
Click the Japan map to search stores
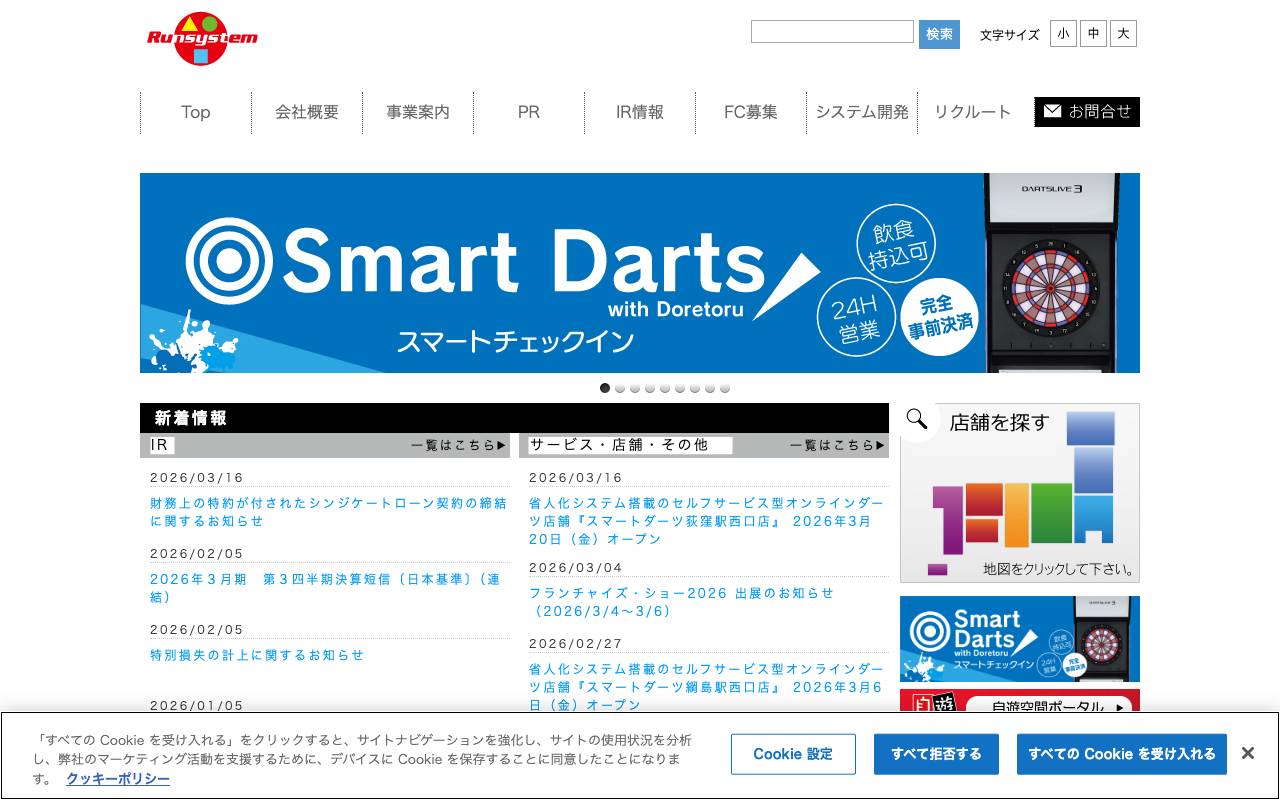[1020, 500]
